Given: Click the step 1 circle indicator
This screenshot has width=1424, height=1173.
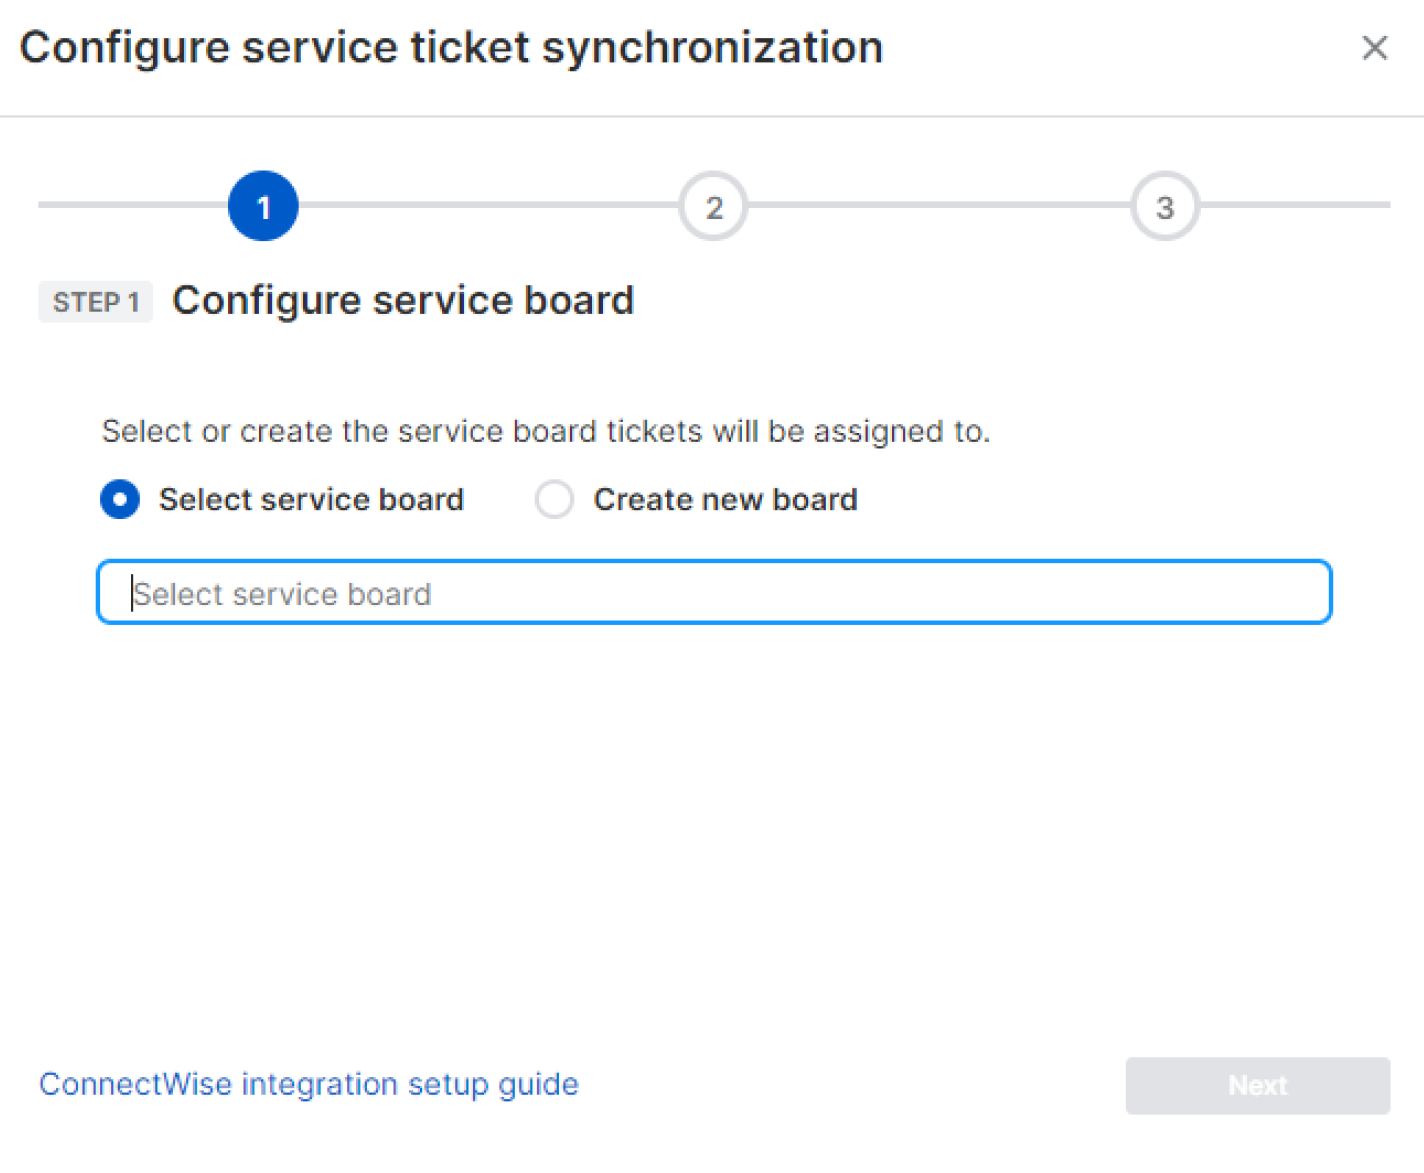Looking at the screenshot, I should 263,206.
